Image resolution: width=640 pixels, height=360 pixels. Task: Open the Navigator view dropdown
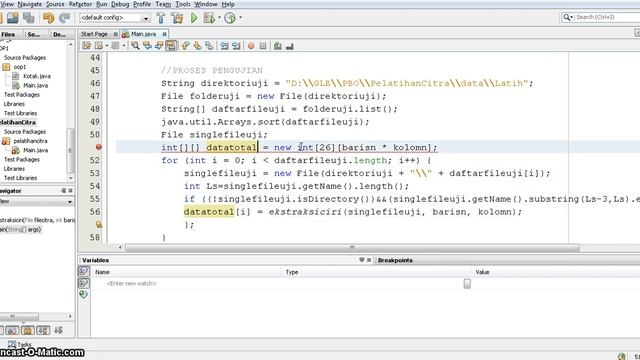point(70,202)
